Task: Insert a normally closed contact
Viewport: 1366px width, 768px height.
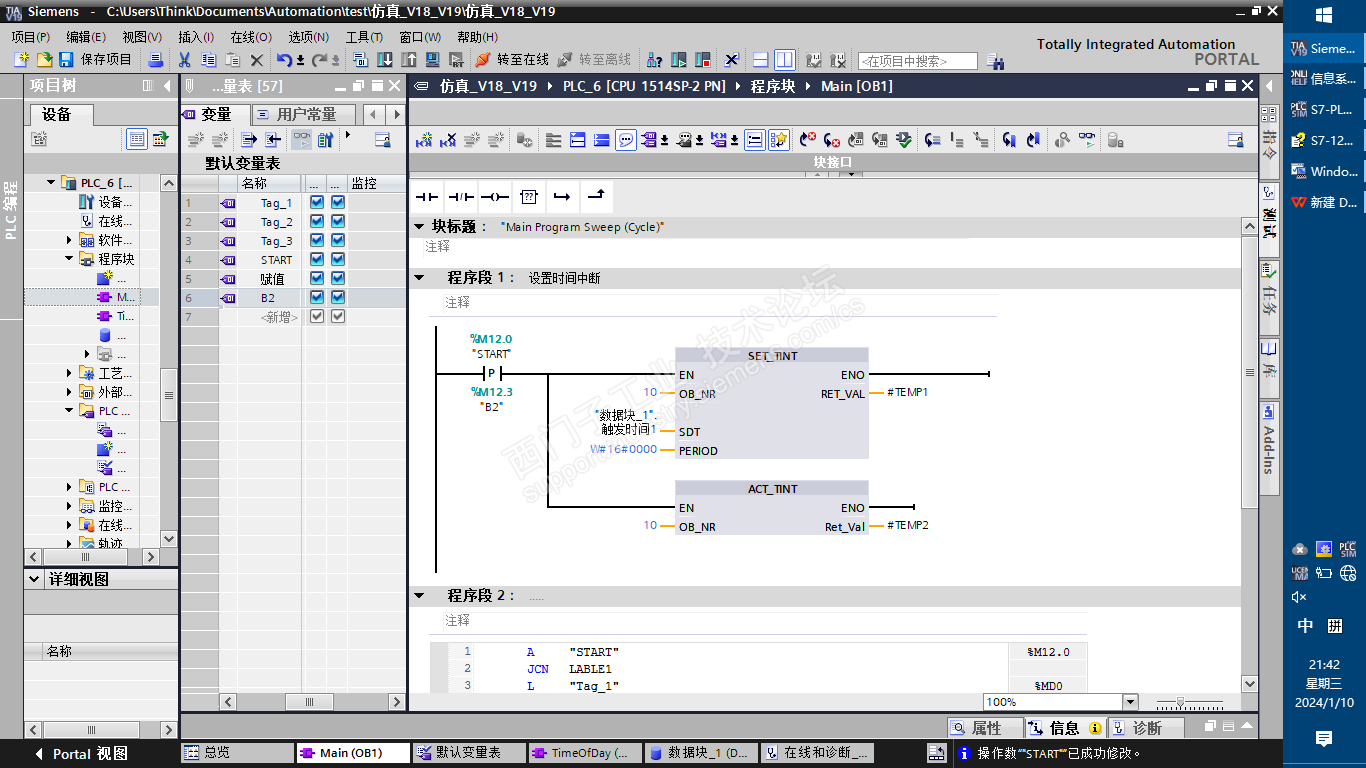Action: click(x=461, y=196)
